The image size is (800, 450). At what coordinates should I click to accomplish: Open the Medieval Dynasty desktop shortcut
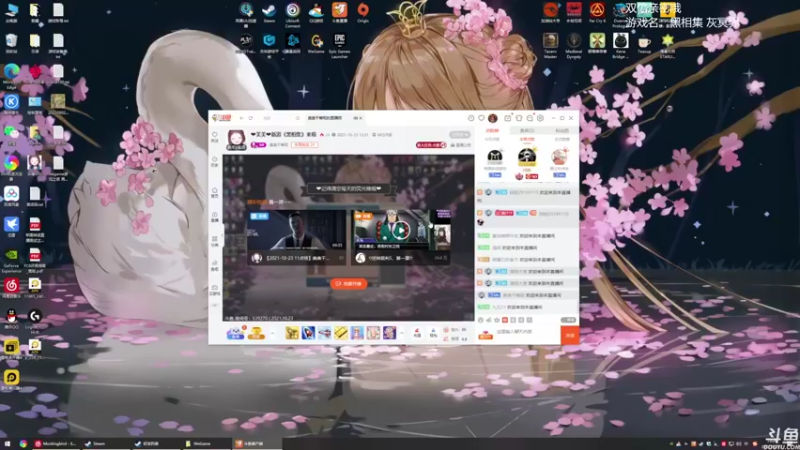pyautogui.click(x=573, y=46)
